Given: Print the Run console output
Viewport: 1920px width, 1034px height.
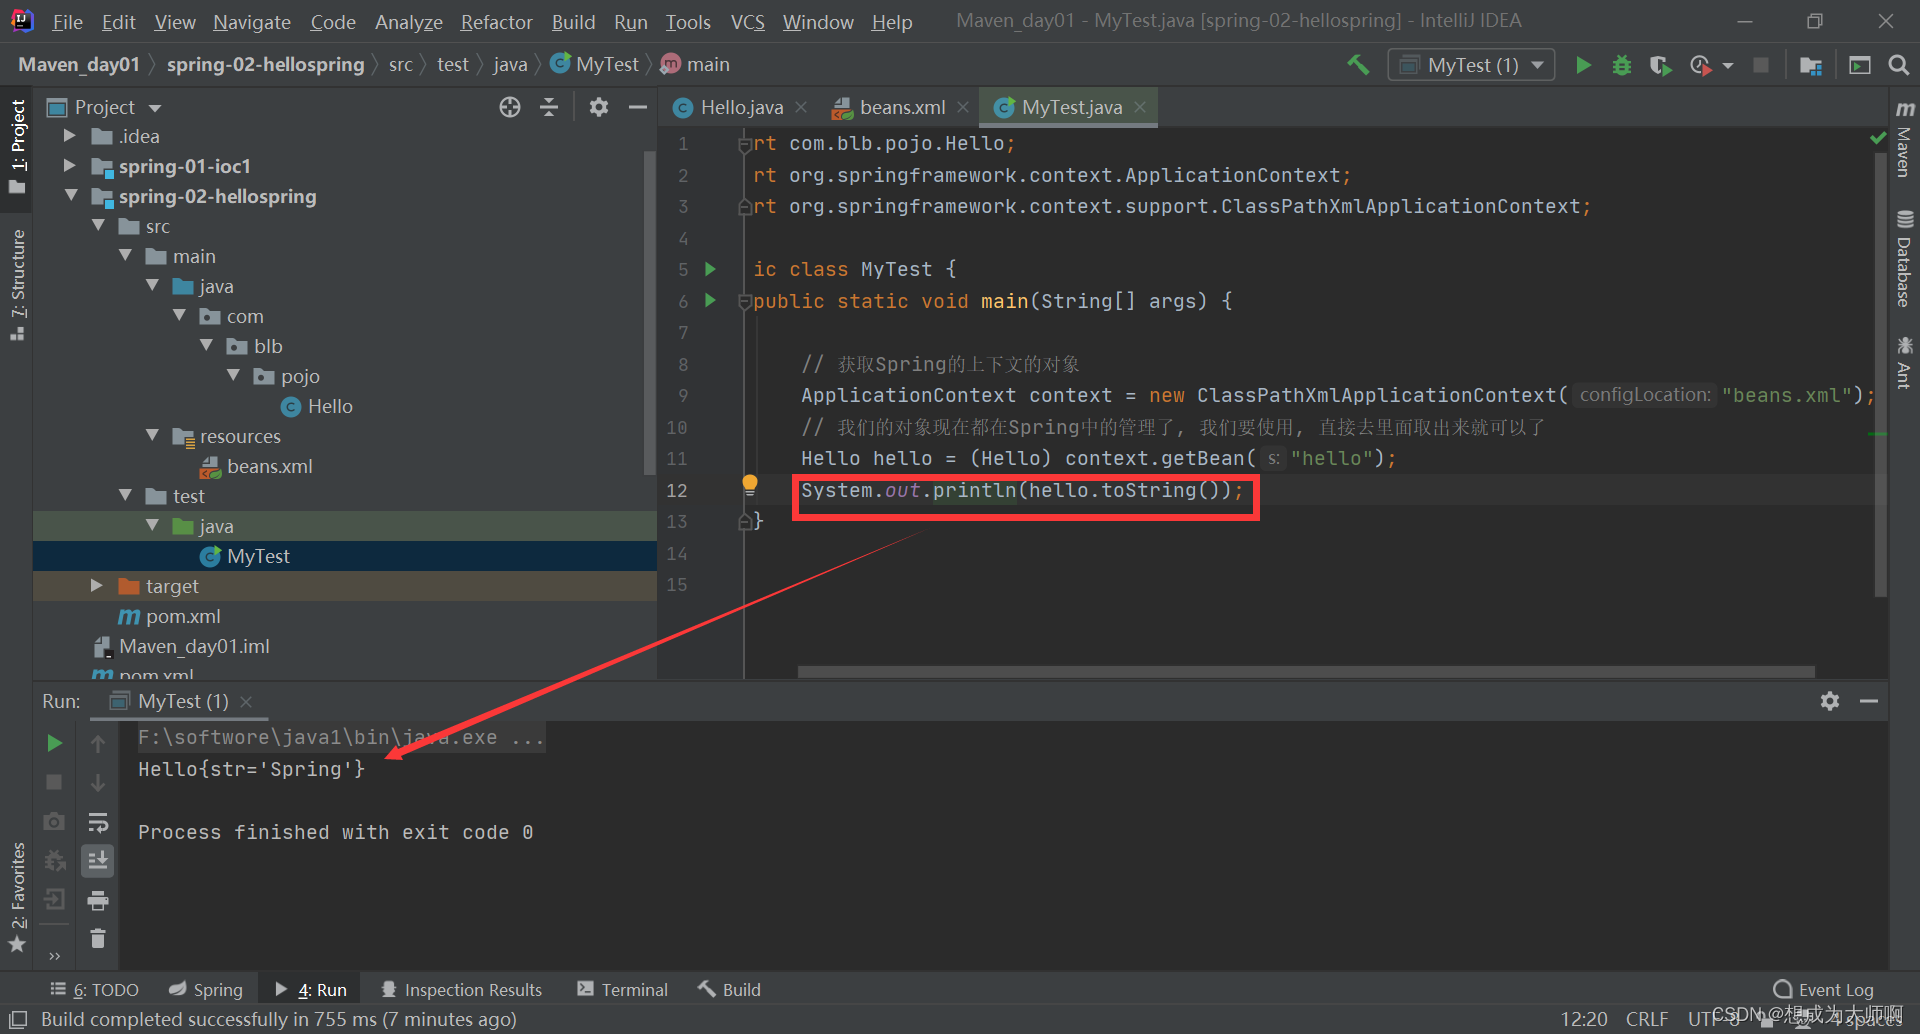Looking at the screenshot, I should click(x=98, y=901).
